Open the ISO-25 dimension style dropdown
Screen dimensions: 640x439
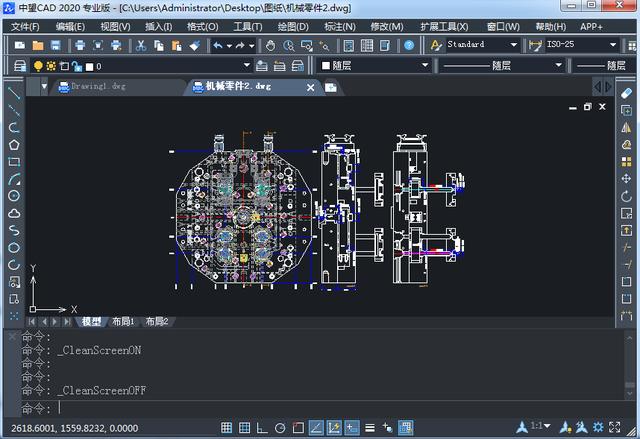pos(610,45)
